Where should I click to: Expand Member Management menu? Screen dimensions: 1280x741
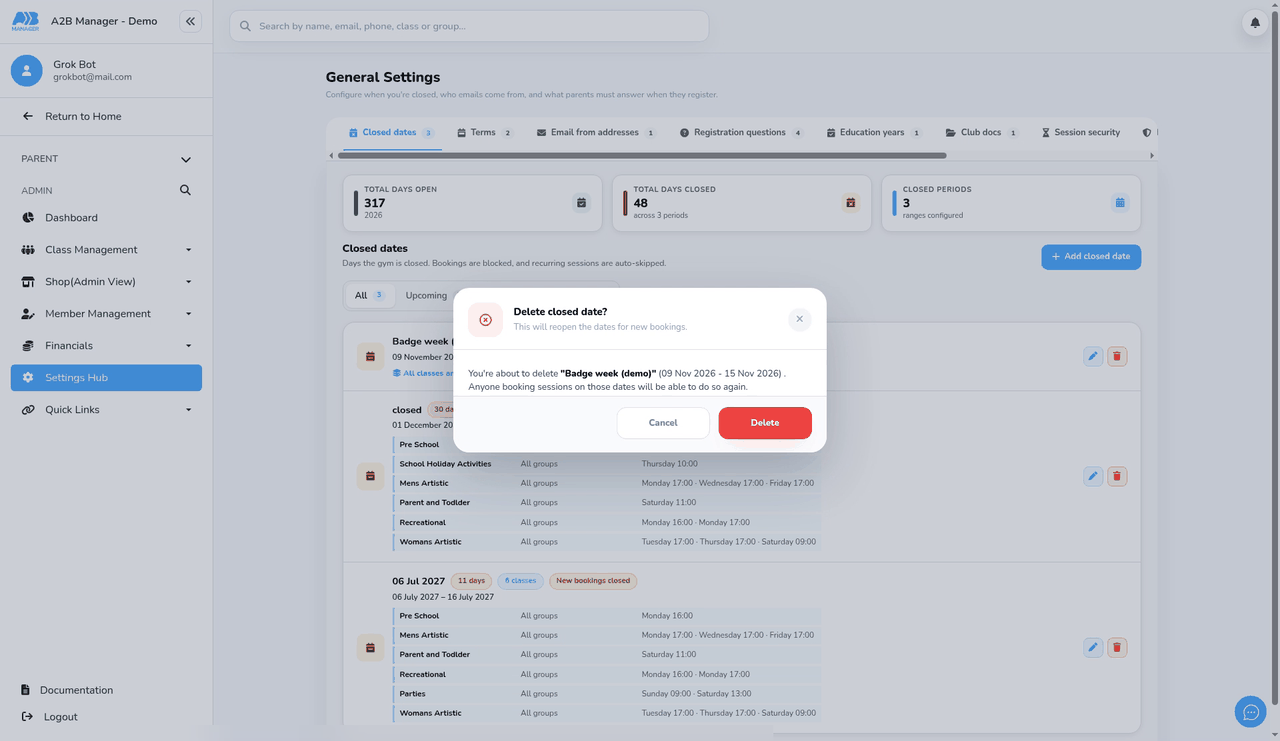click(x=106, y=314)
